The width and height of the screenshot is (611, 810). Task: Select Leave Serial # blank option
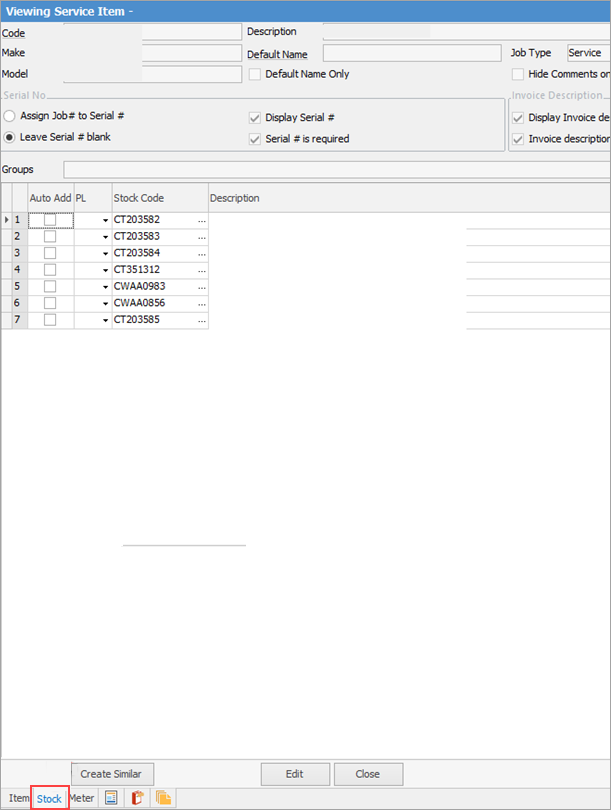coord(9,137)
